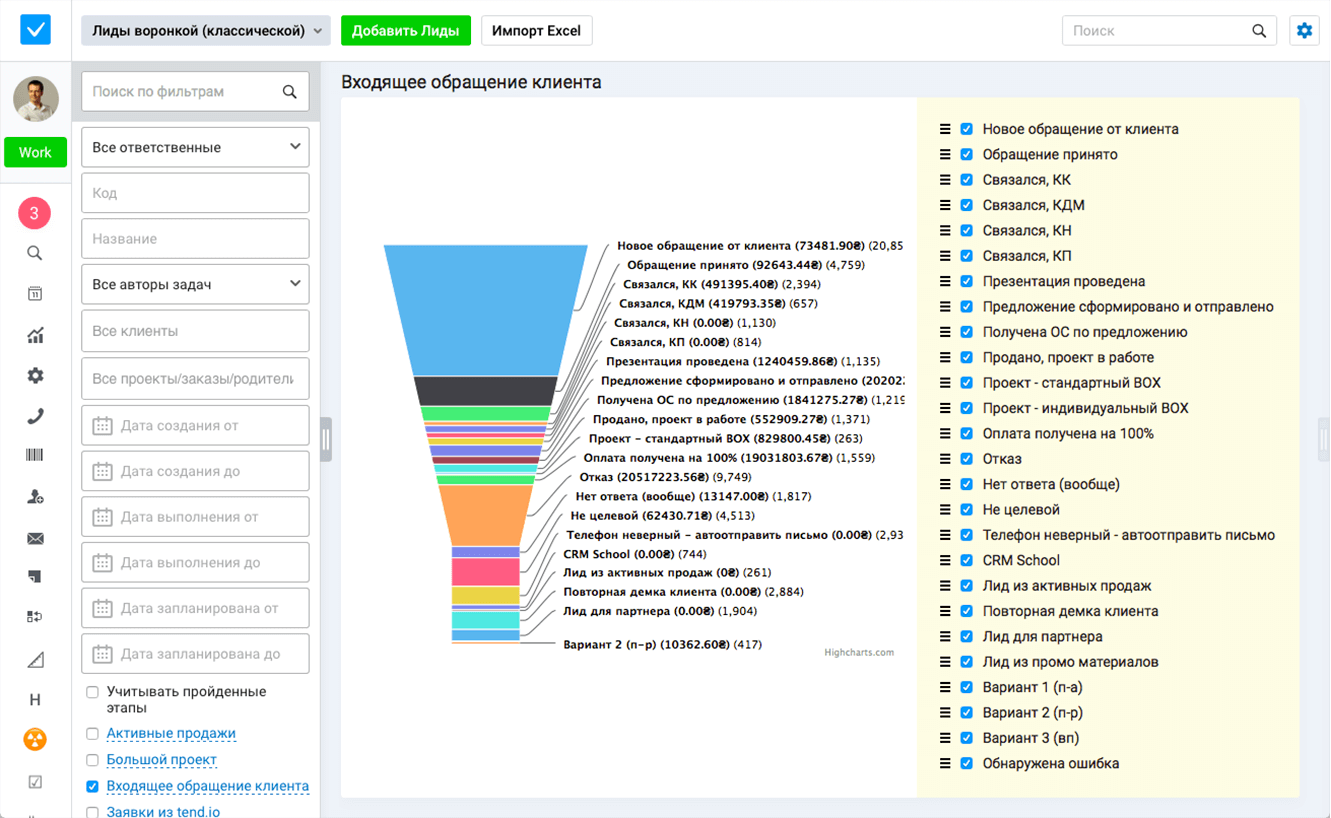The width and height of the screenshot is (1331, 818).
Task: Click the red notifications badge showing 3
Action: [35, 213]
